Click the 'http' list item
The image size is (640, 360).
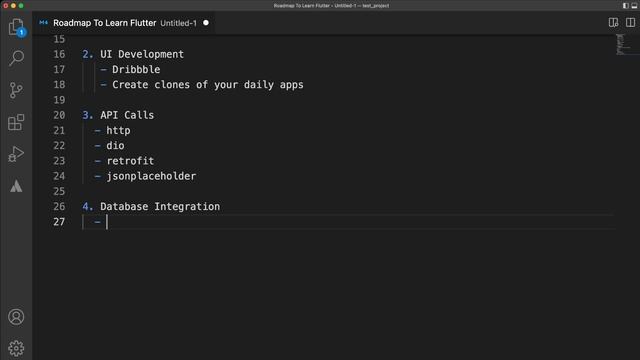click(118, 131)
